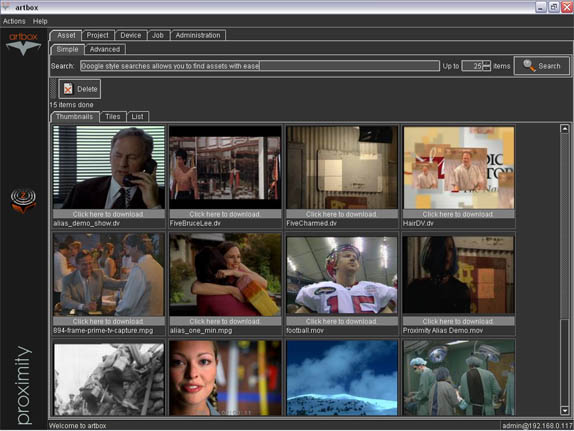
Task: Select the alias_demo_show.dv thumbnail
Action: pos(108,167)
